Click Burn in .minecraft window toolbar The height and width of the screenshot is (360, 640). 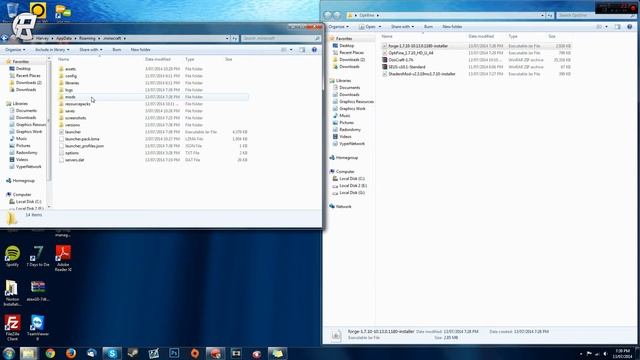point(117,50)
